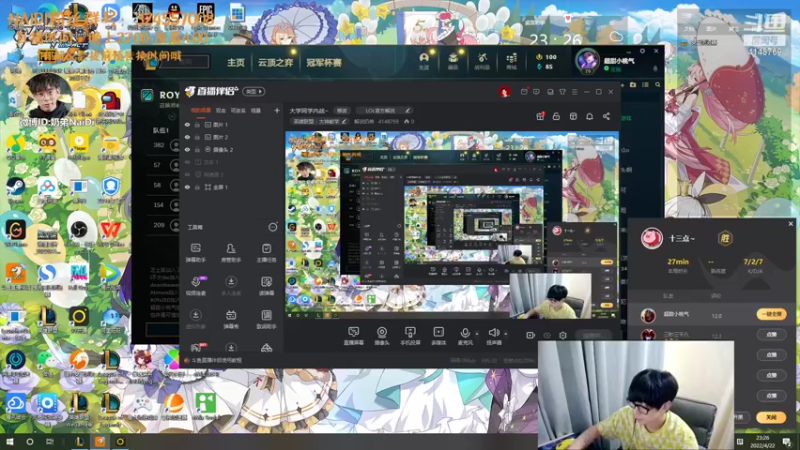The image size is (800, 450).
Task: Open the 房管助手 room manager tool
Action: click(x=231, y=253)
